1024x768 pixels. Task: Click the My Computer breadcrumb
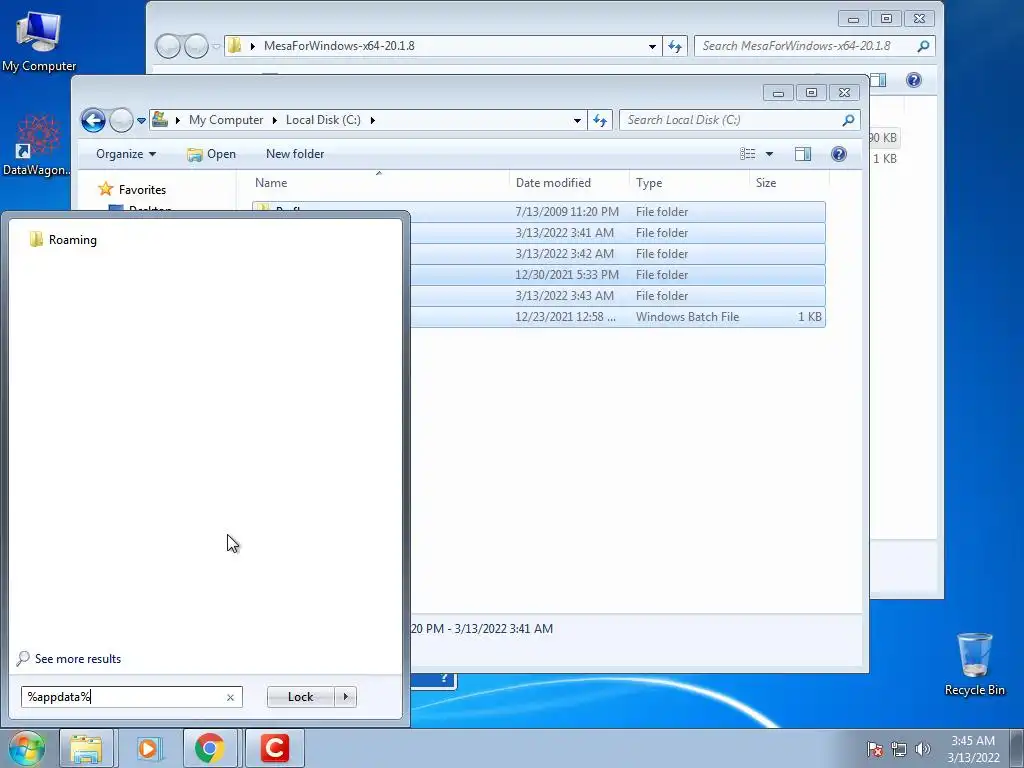coord(226,120)
